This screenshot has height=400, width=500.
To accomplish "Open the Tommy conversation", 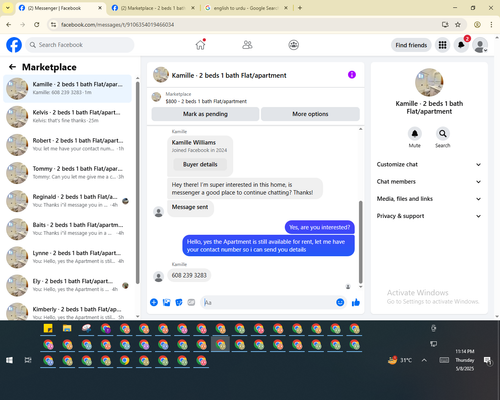I will point(67,173).
